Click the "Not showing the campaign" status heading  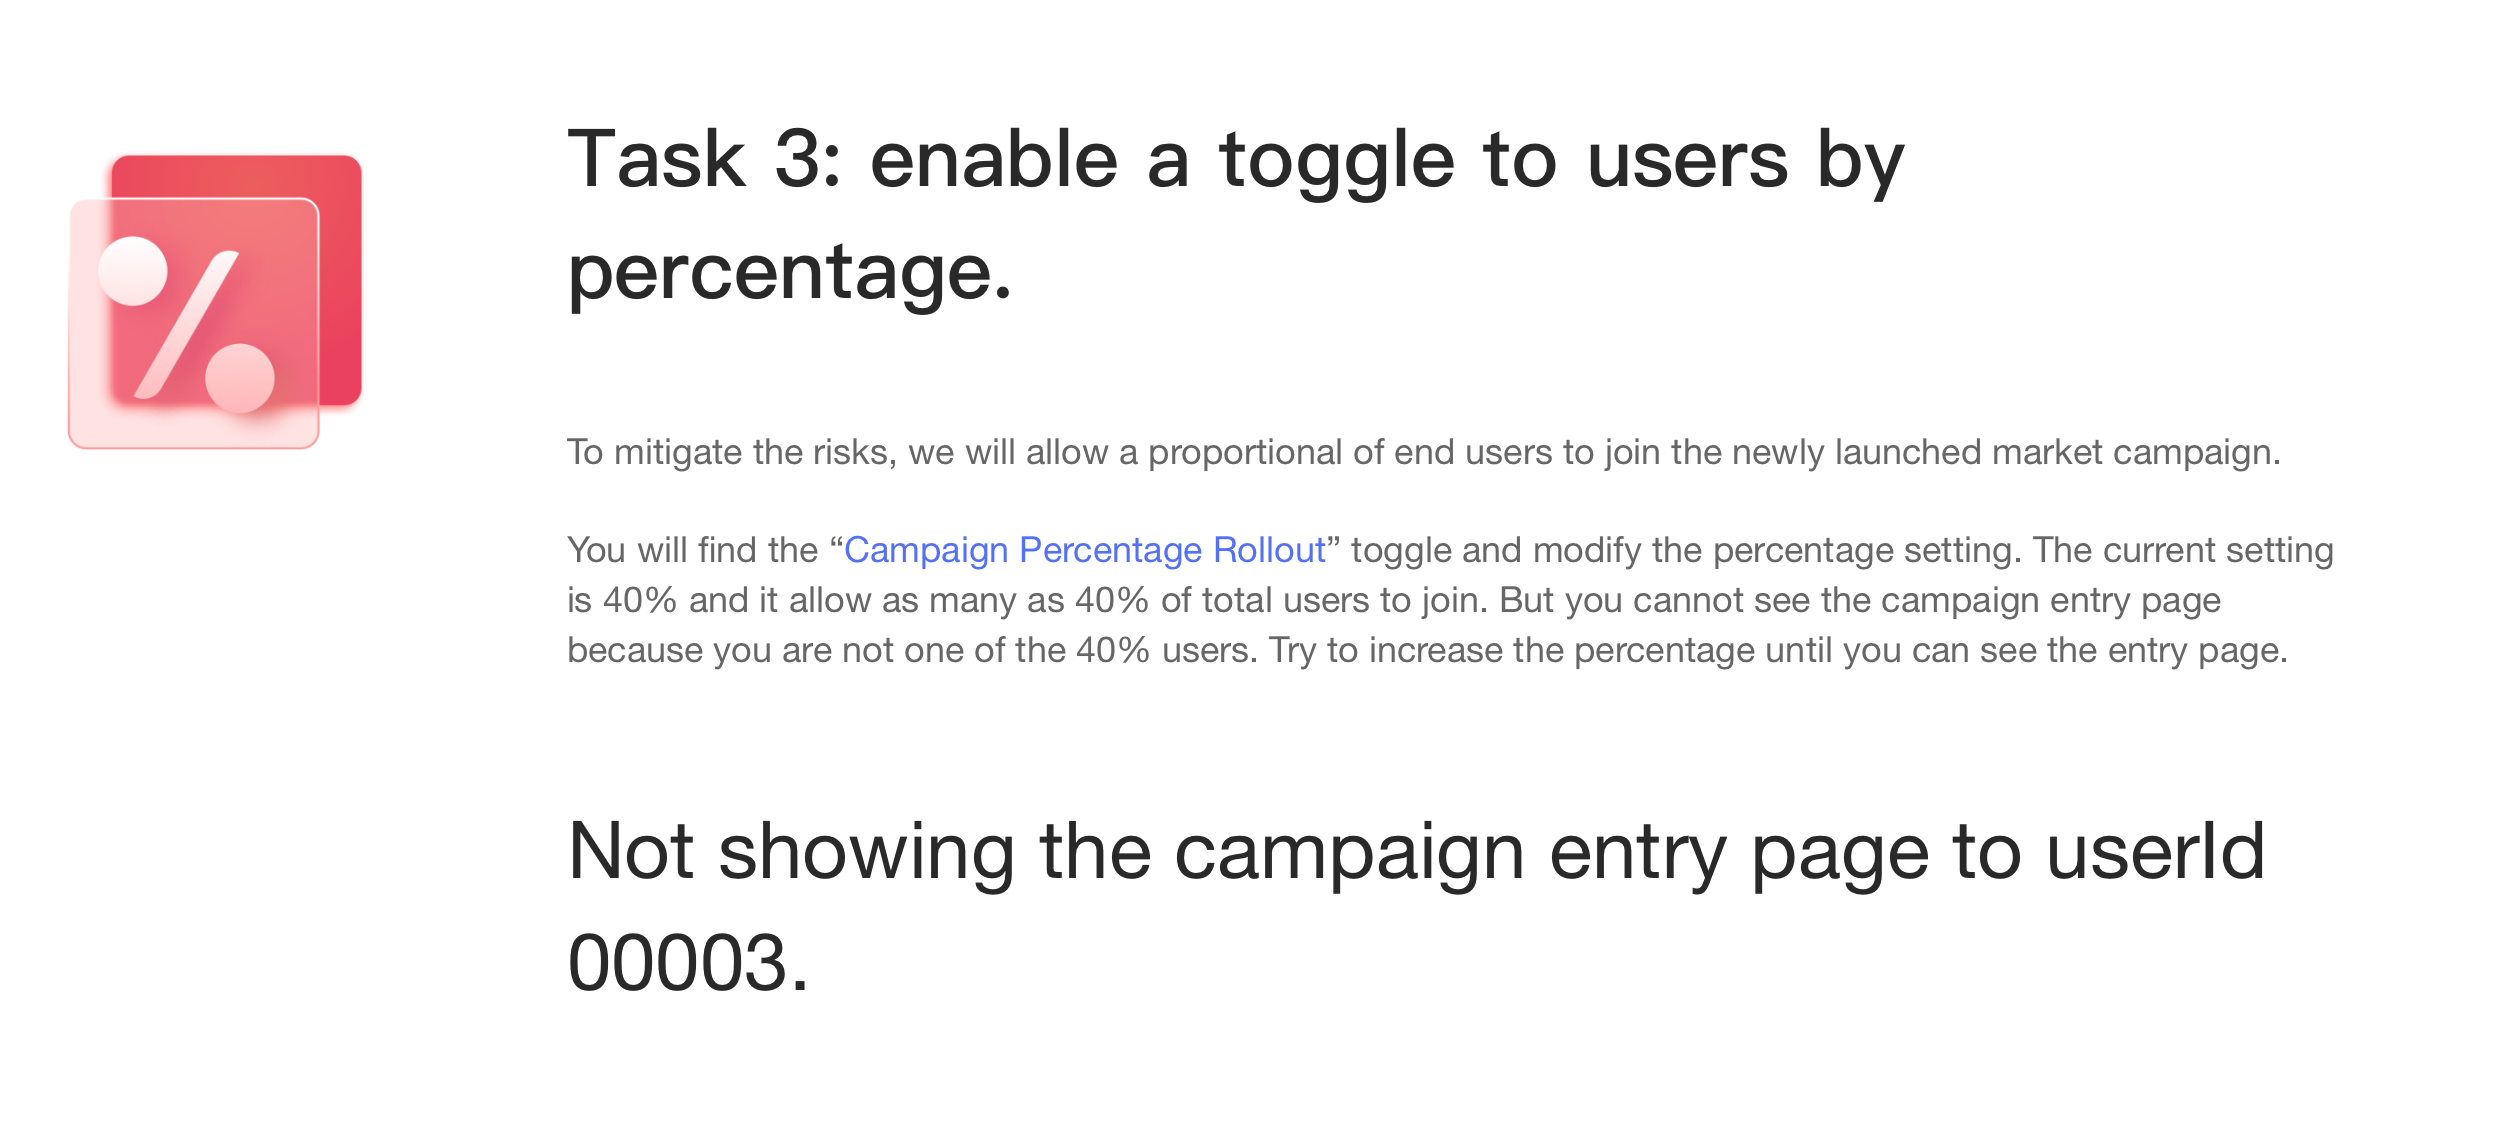1045,852
